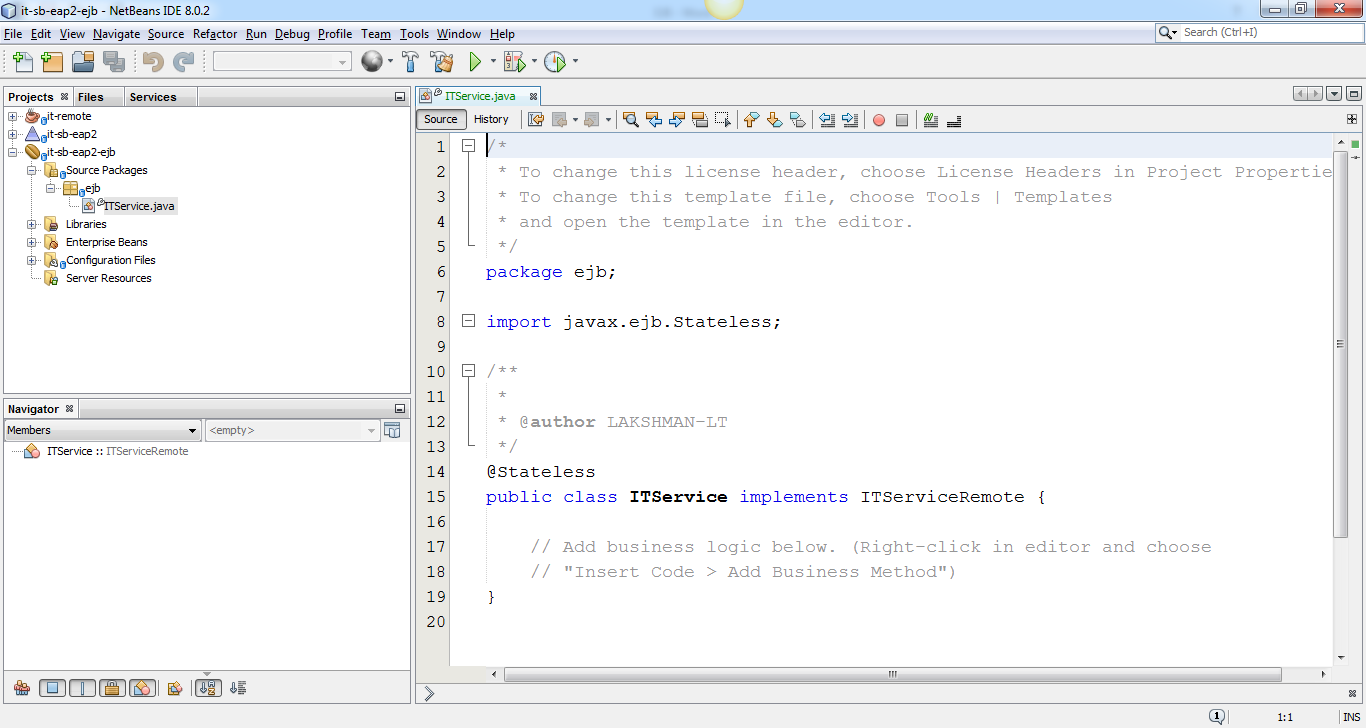
Task: Stop Macro Recording square icon
Action: coord(902,120)
